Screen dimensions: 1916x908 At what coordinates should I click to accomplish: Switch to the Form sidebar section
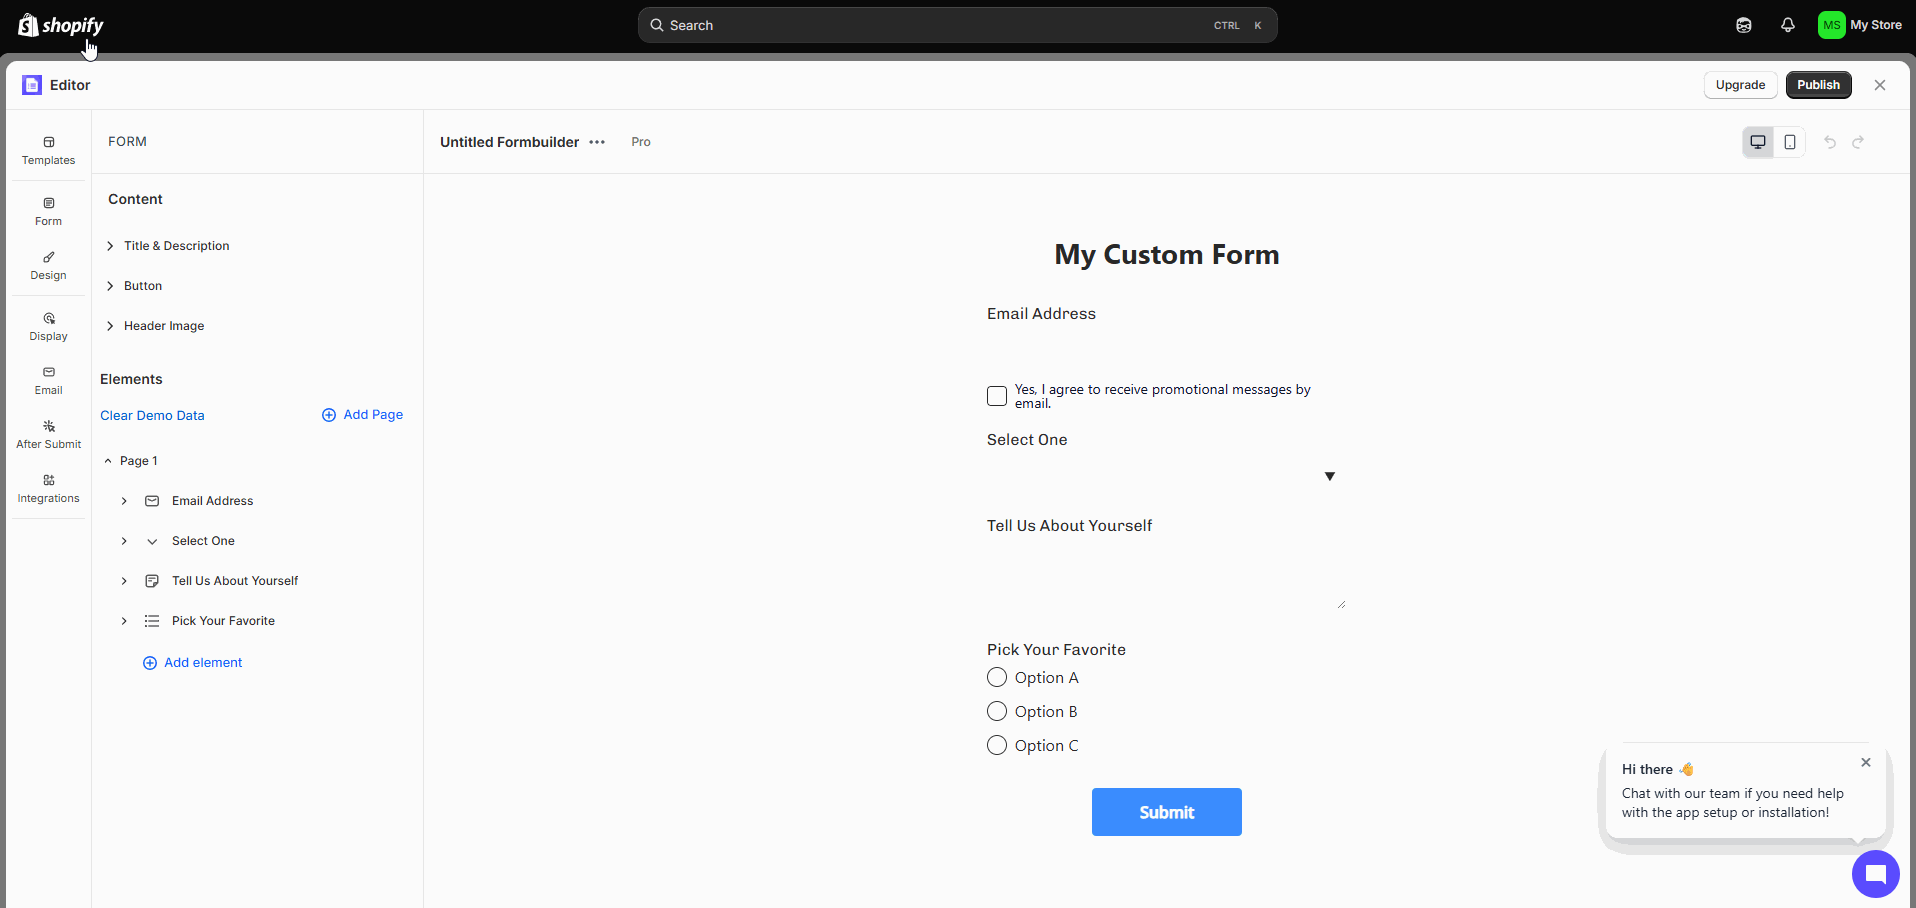coord(48,212)
